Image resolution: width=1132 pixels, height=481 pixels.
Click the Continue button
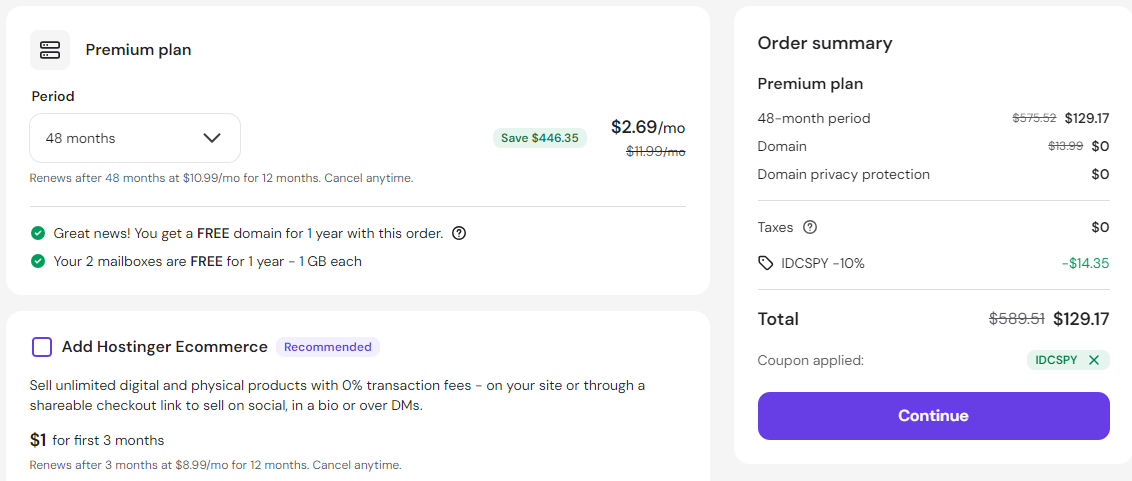coord(933,416)
